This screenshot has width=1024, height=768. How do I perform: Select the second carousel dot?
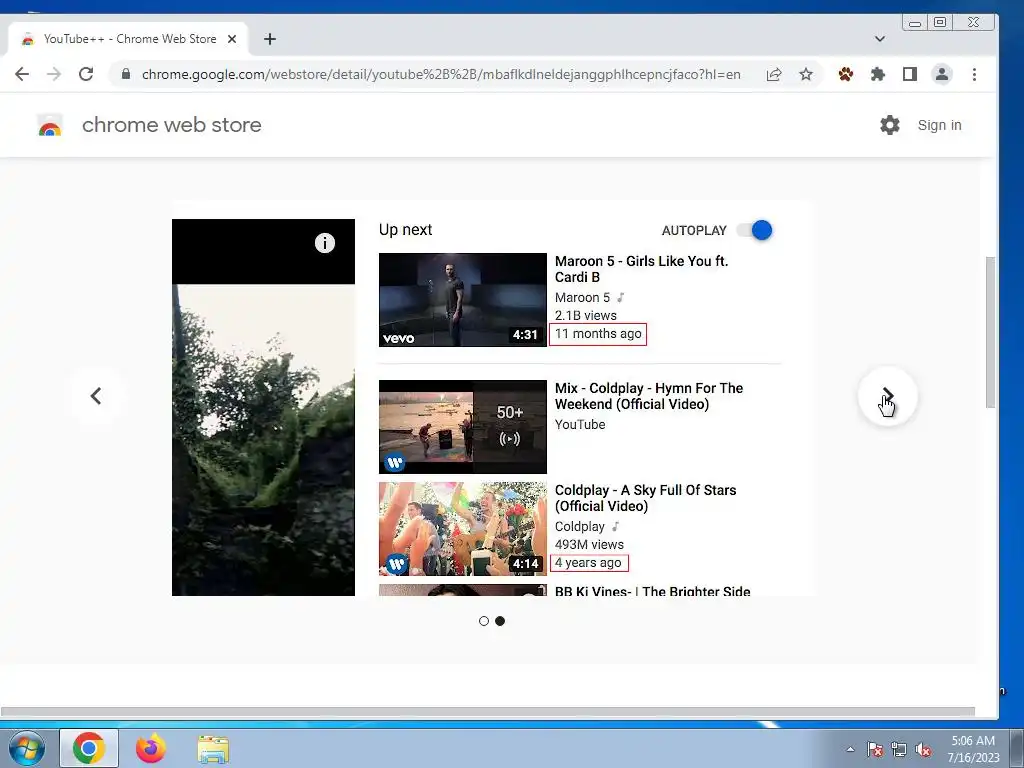coord(500,621)
